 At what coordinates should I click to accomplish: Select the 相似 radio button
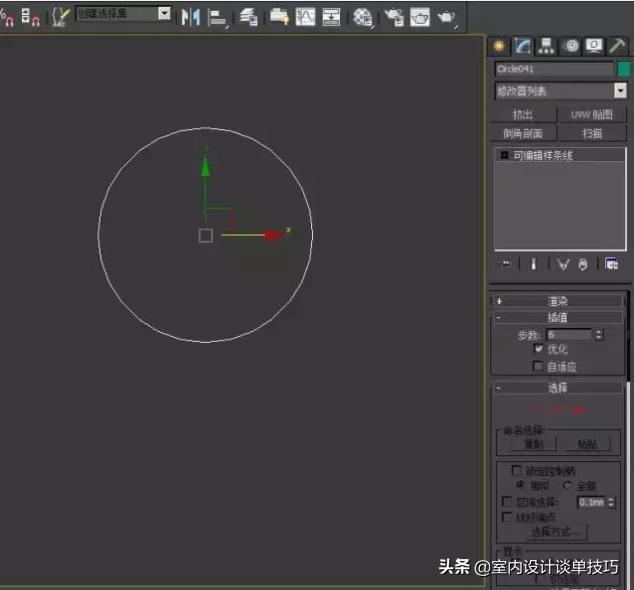[521, 484]
